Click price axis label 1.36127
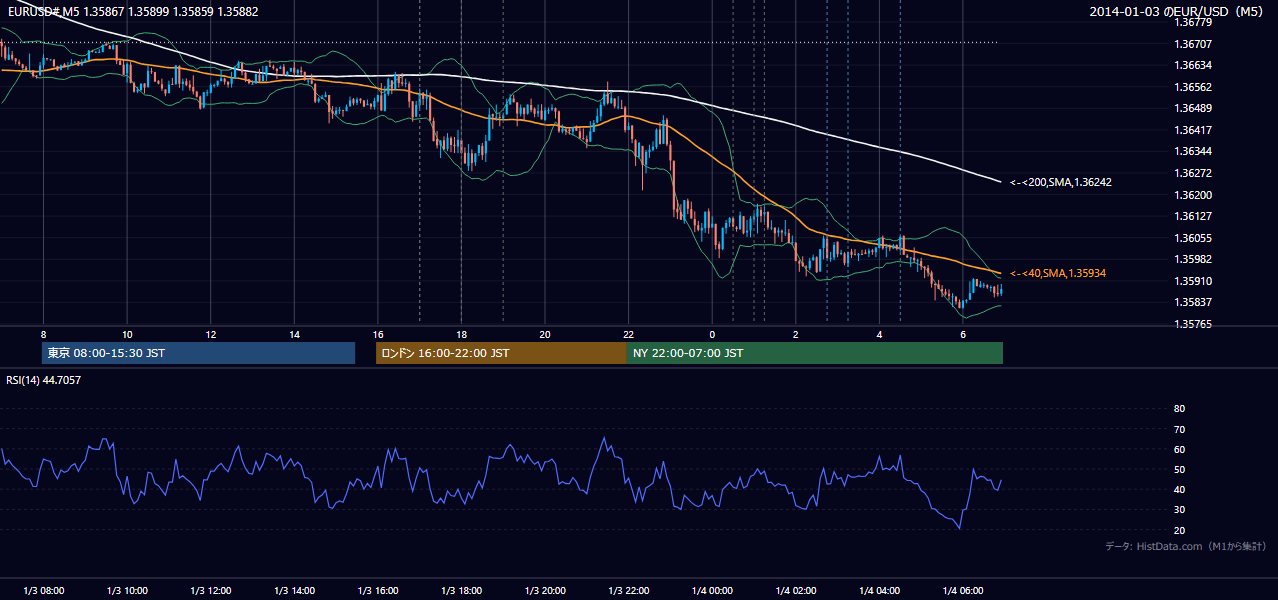Image resolution: width=1278 pixels, height=600 pixels. (1193, 216)
